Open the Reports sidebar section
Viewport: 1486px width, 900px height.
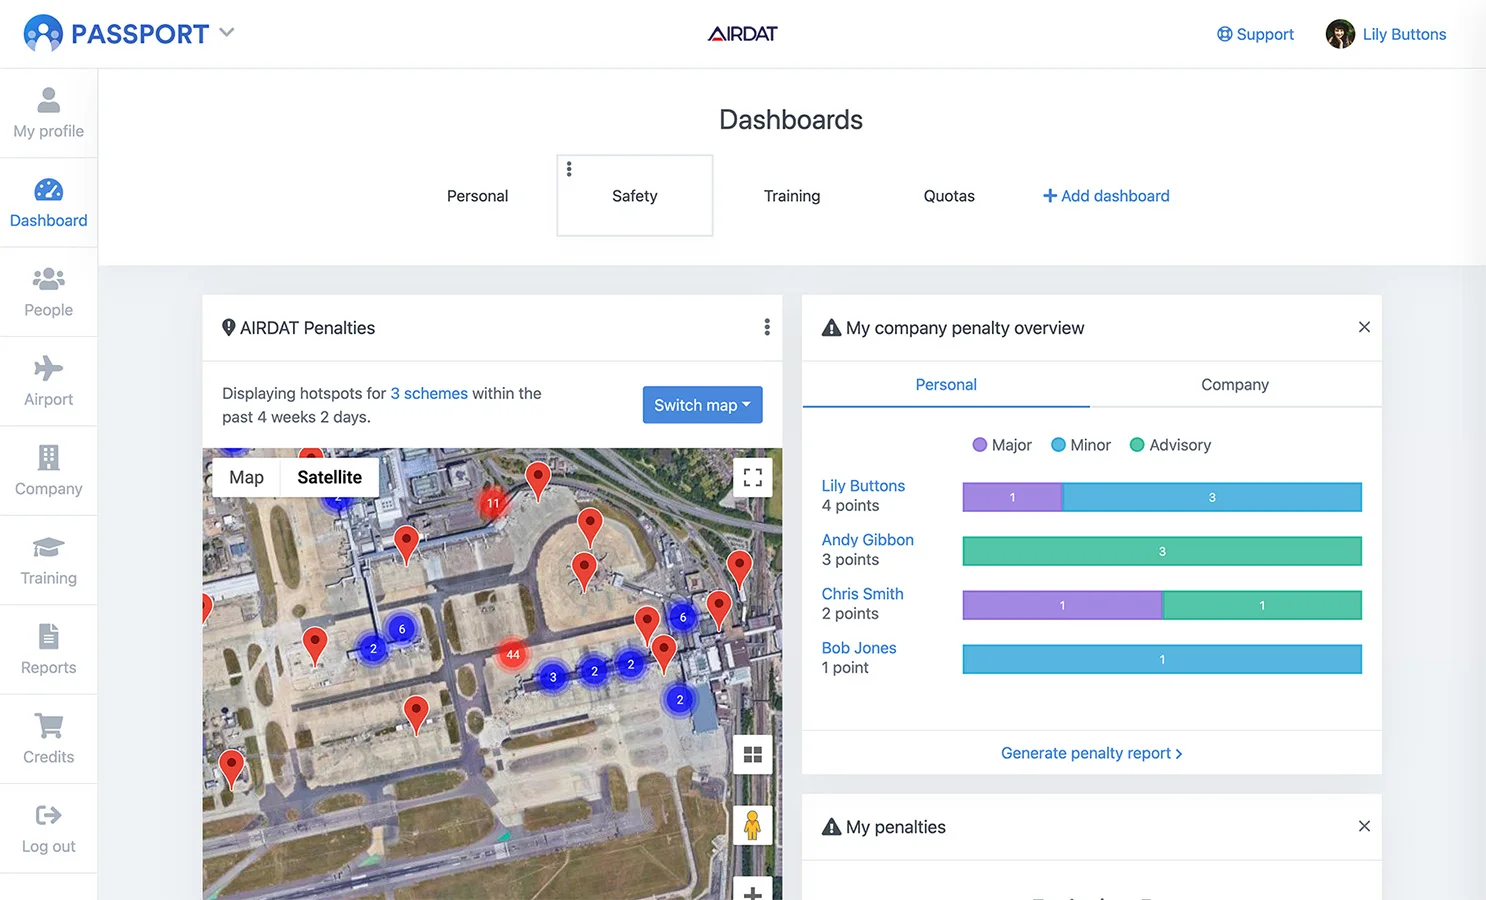tap(48, 649)
